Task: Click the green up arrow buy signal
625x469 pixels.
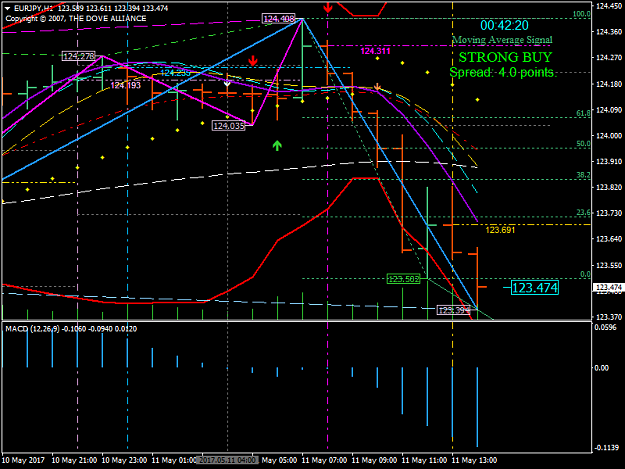Action: 277,145
